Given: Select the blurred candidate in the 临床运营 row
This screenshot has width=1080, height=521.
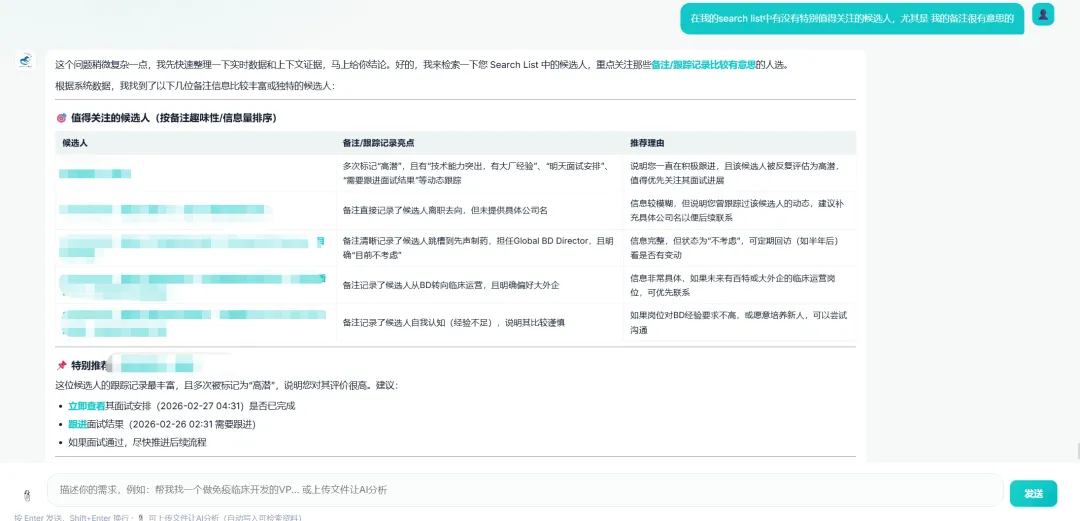Looking at the screenshot, I should coord(192,285).
